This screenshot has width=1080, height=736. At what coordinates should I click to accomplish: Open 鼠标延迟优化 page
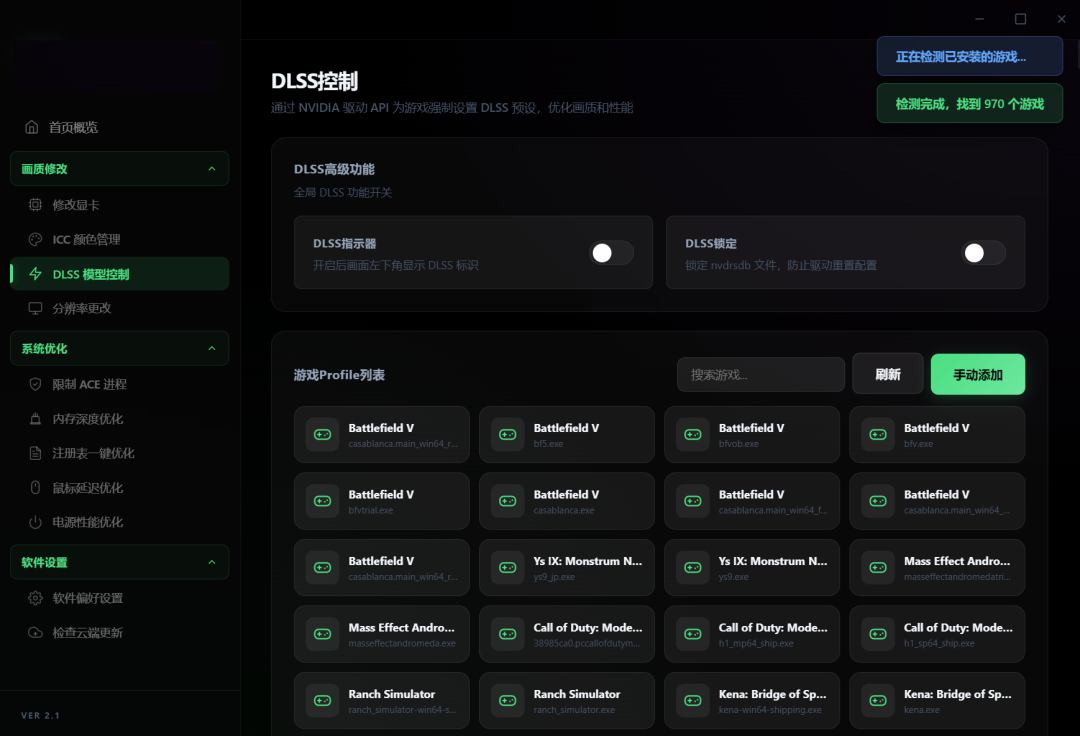[119, 487]
